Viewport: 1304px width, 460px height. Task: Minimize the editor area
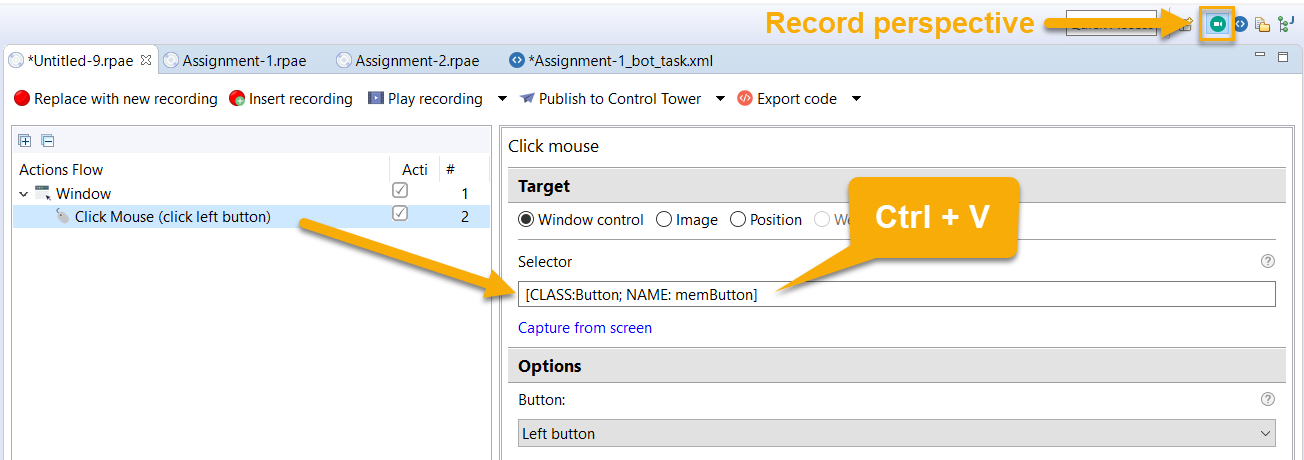tap(1260, 56)
